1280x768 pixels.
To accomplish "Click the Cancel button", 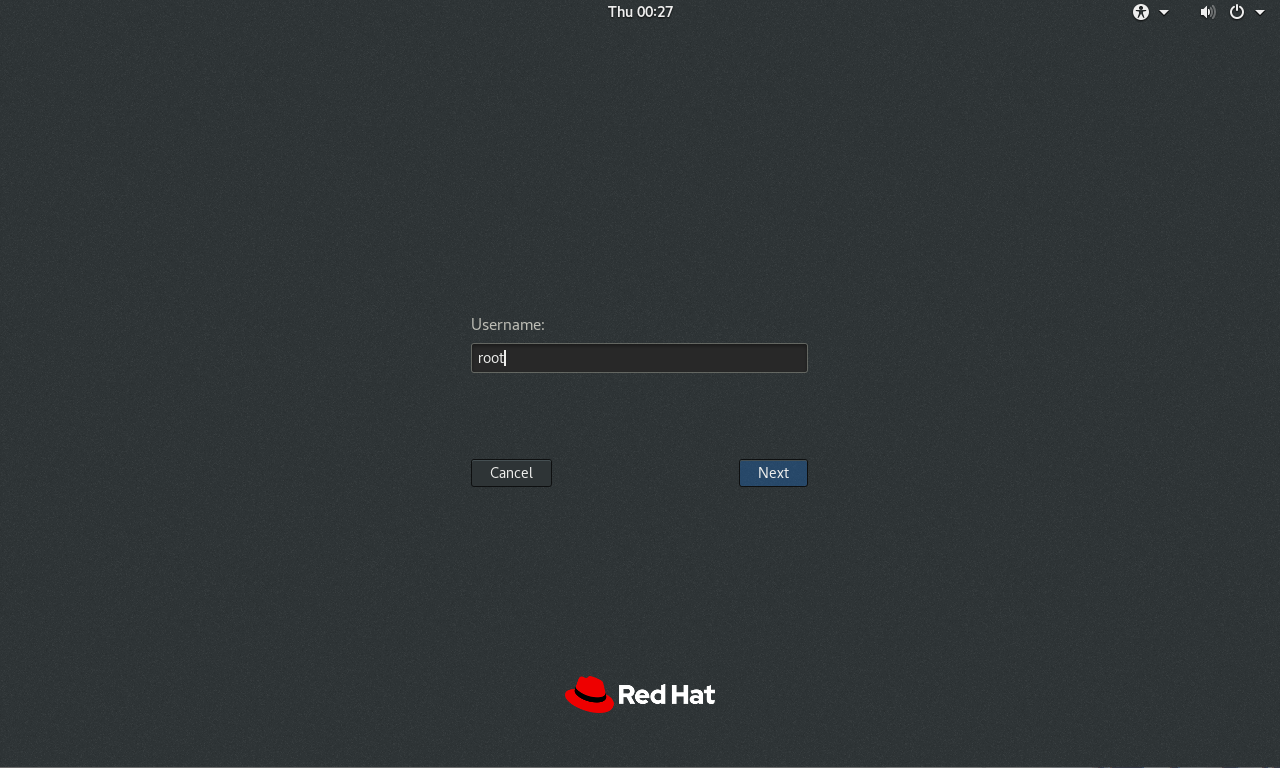I will coord(511,473).
